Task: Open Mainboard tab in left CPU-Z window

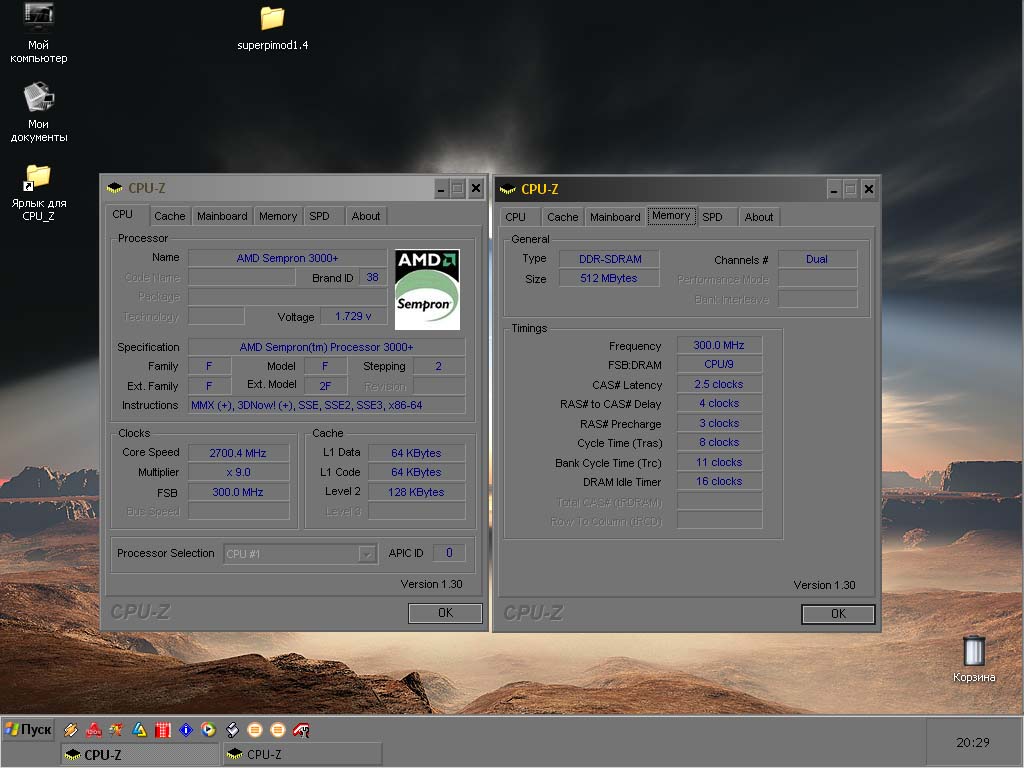Action: coord(222,216)
